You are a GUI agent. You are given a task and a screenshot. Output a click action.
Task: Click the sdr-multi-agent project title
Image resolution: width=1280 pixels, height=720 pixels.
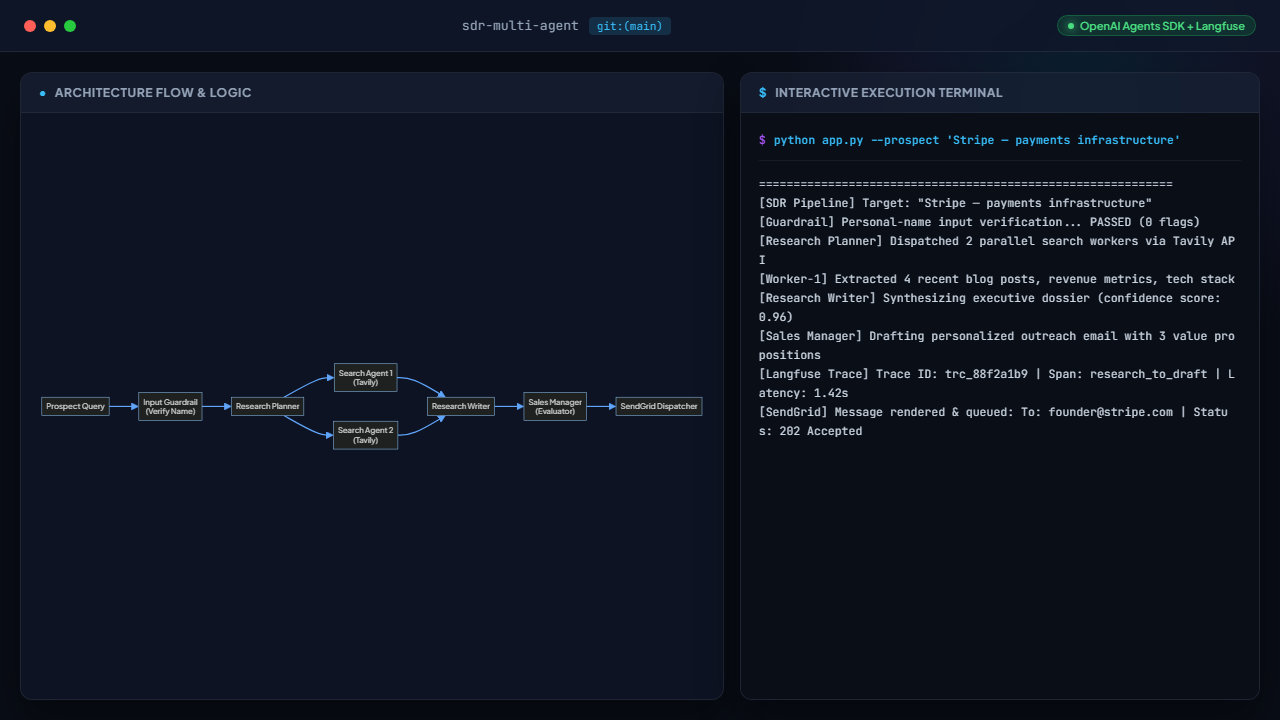coord(520,26)
